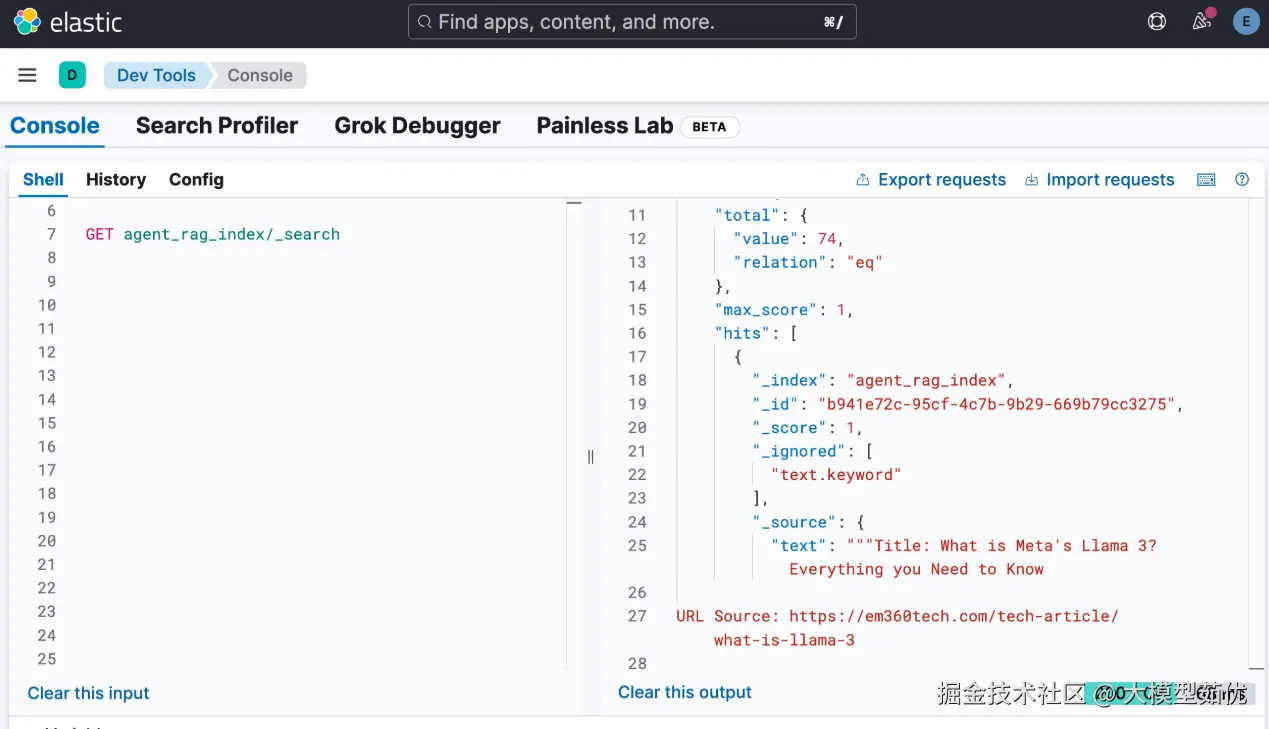Click the D space selector badge
Screen dimensions: 1269x729
[72, 75]
